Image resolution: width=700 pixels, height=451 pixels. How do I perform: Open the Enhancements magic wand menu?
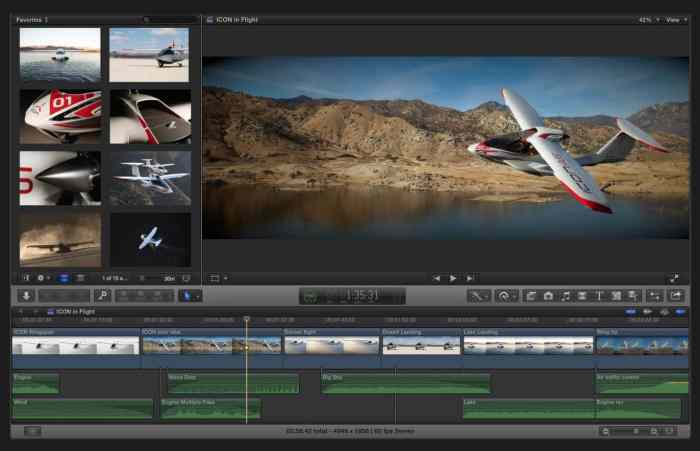479,296
